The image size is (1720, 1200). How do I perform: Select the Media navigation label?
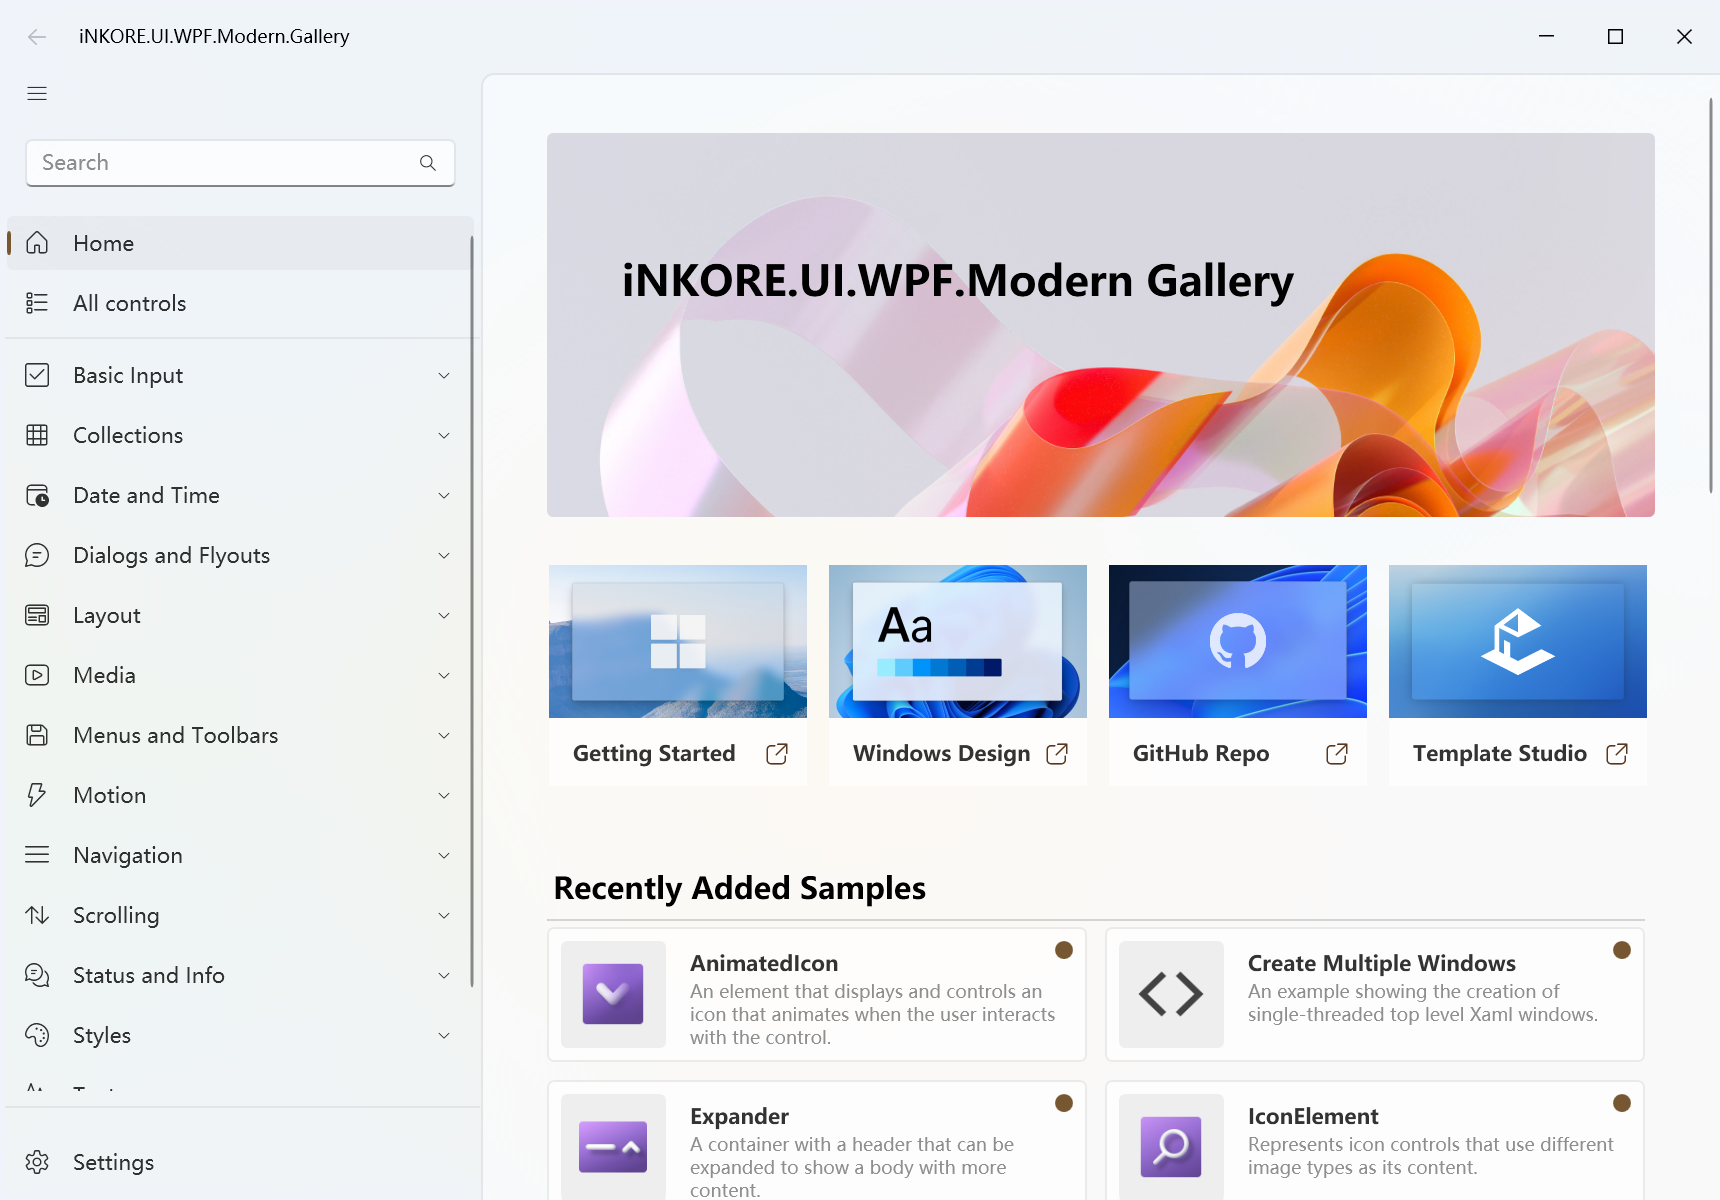104,675
